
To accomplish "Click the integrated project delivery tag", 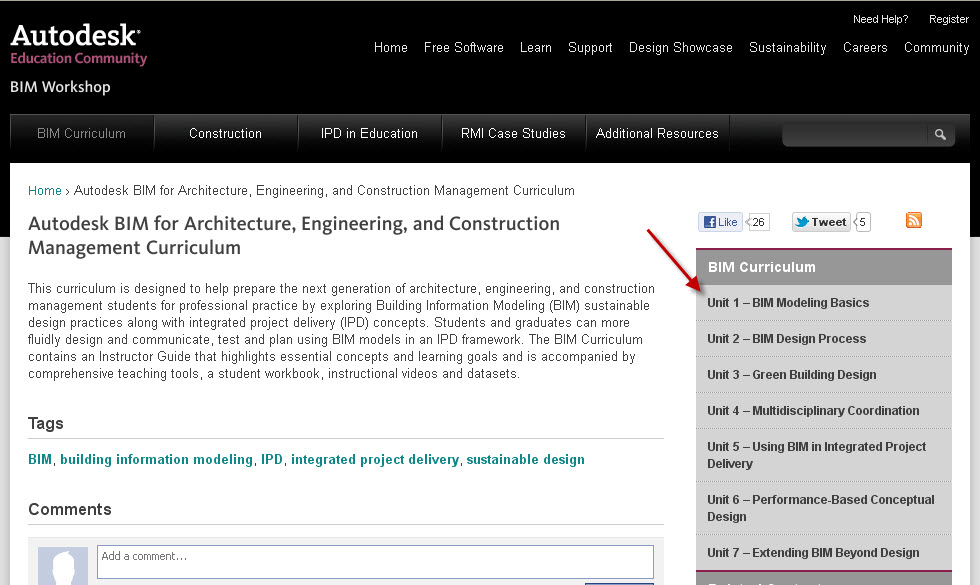I will [x=375, y=459].
